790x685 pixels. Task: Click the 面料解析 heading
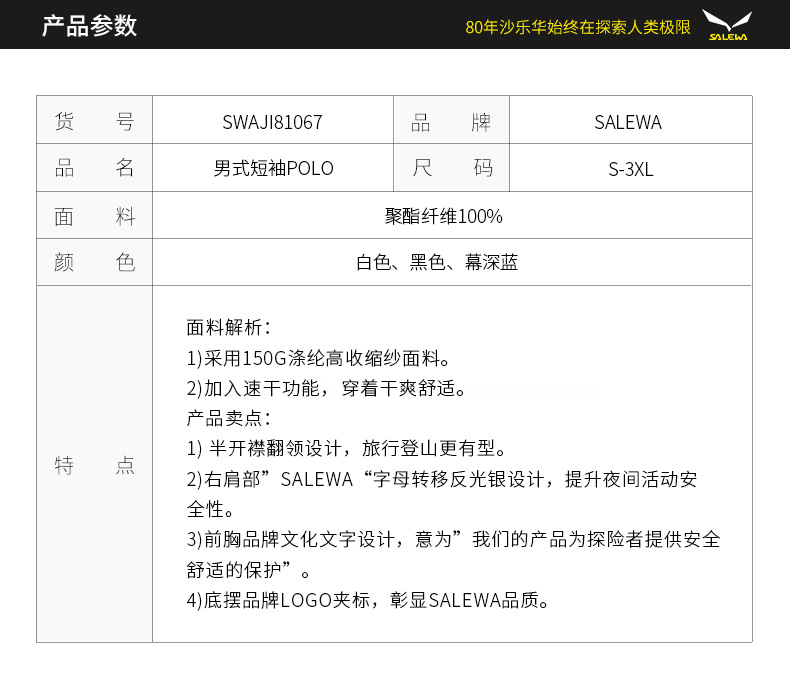[229, 327]
